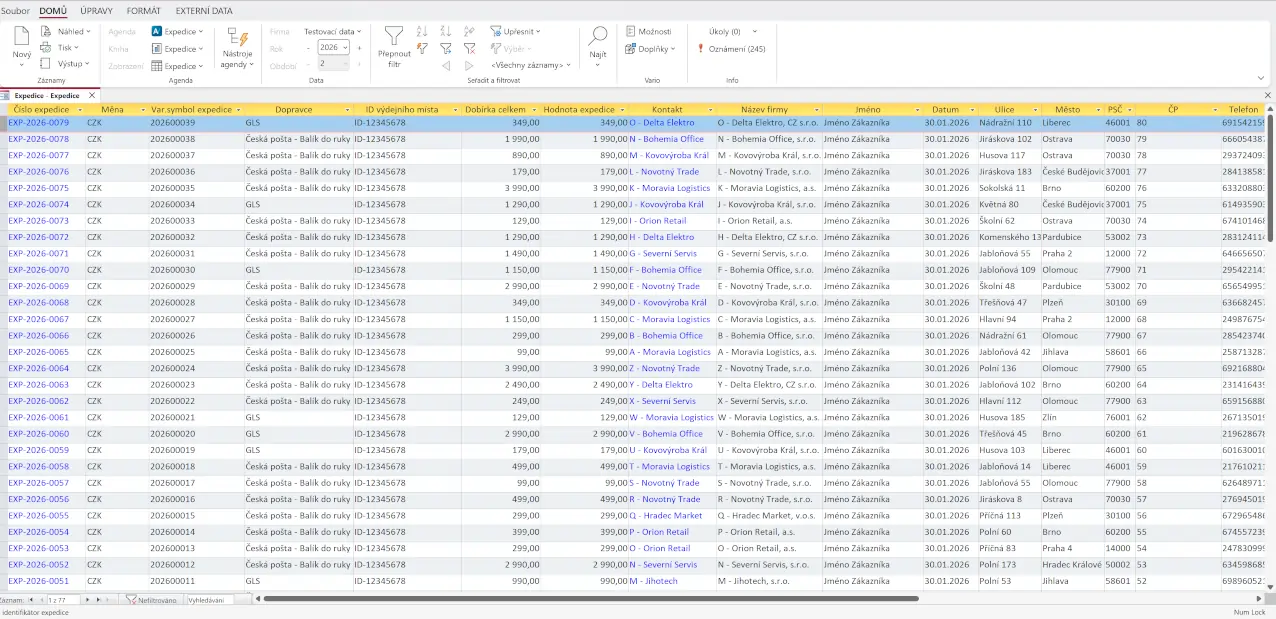
Task: Open the EXP-2026-0075 record link
Action: [39, 188]
